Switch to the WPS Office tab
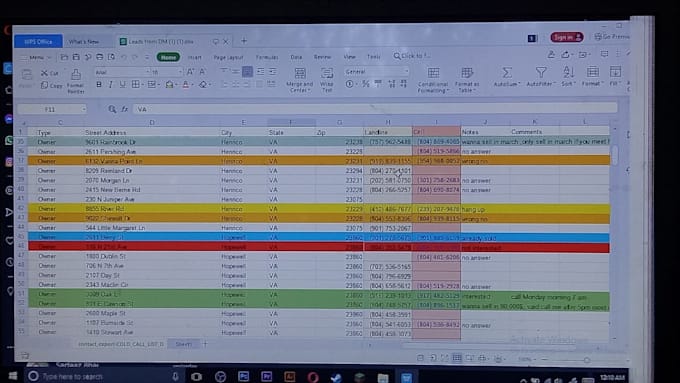 coord(38,42)
